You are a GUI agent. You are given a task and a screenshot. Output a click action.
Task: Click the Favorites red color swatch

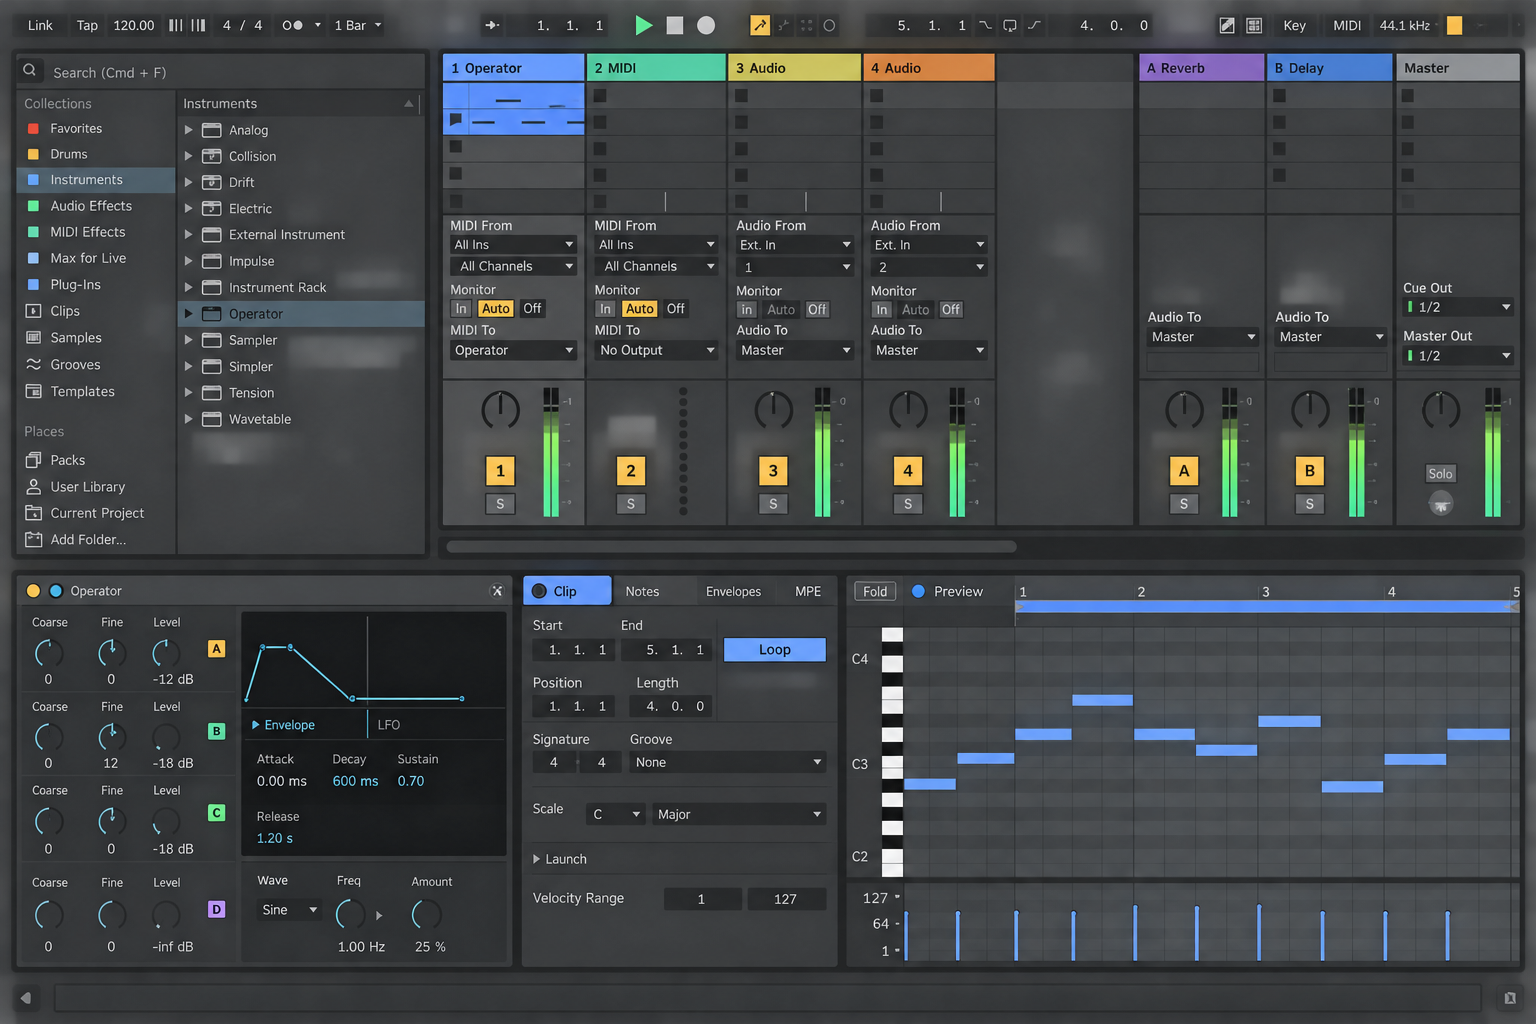point(33,128)
